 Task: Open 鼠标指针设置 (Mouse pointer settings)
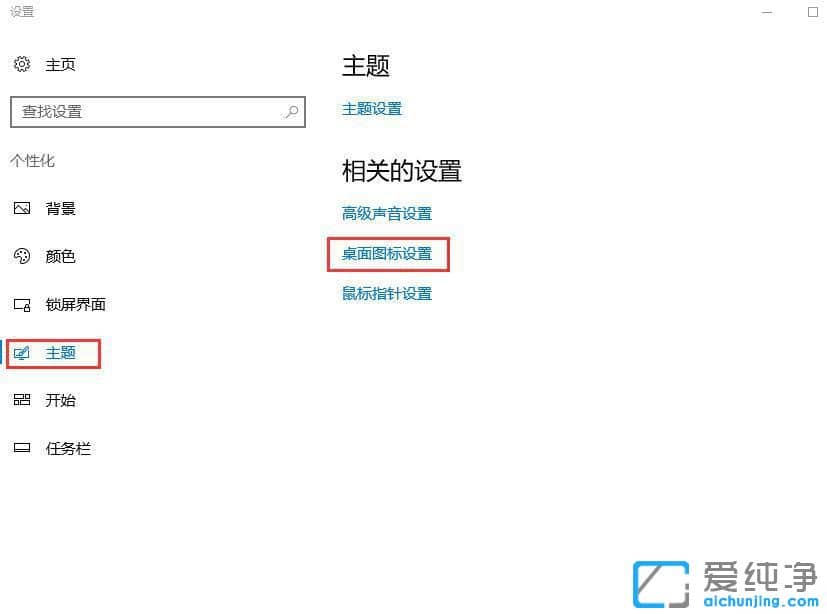(x=388, y=293)
